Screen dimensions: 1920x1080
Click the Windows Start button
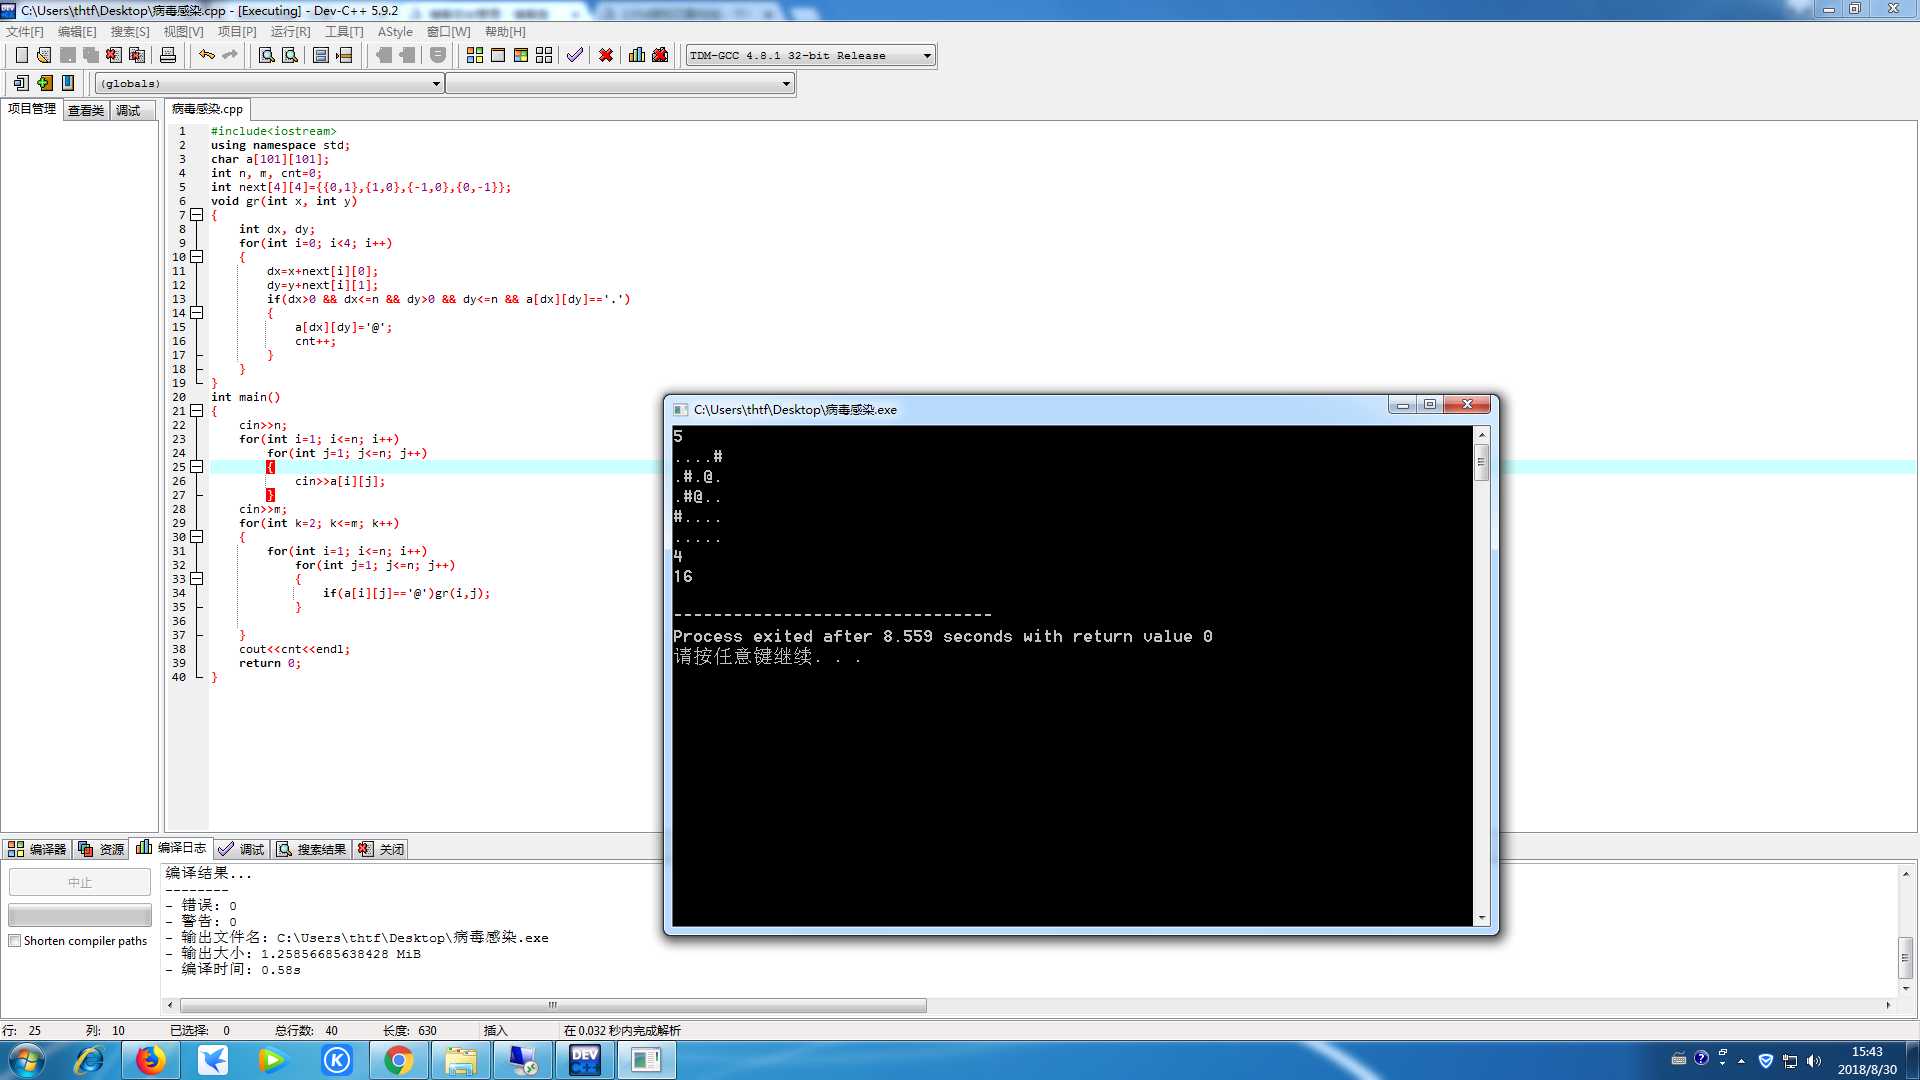tap(27, 1060)
